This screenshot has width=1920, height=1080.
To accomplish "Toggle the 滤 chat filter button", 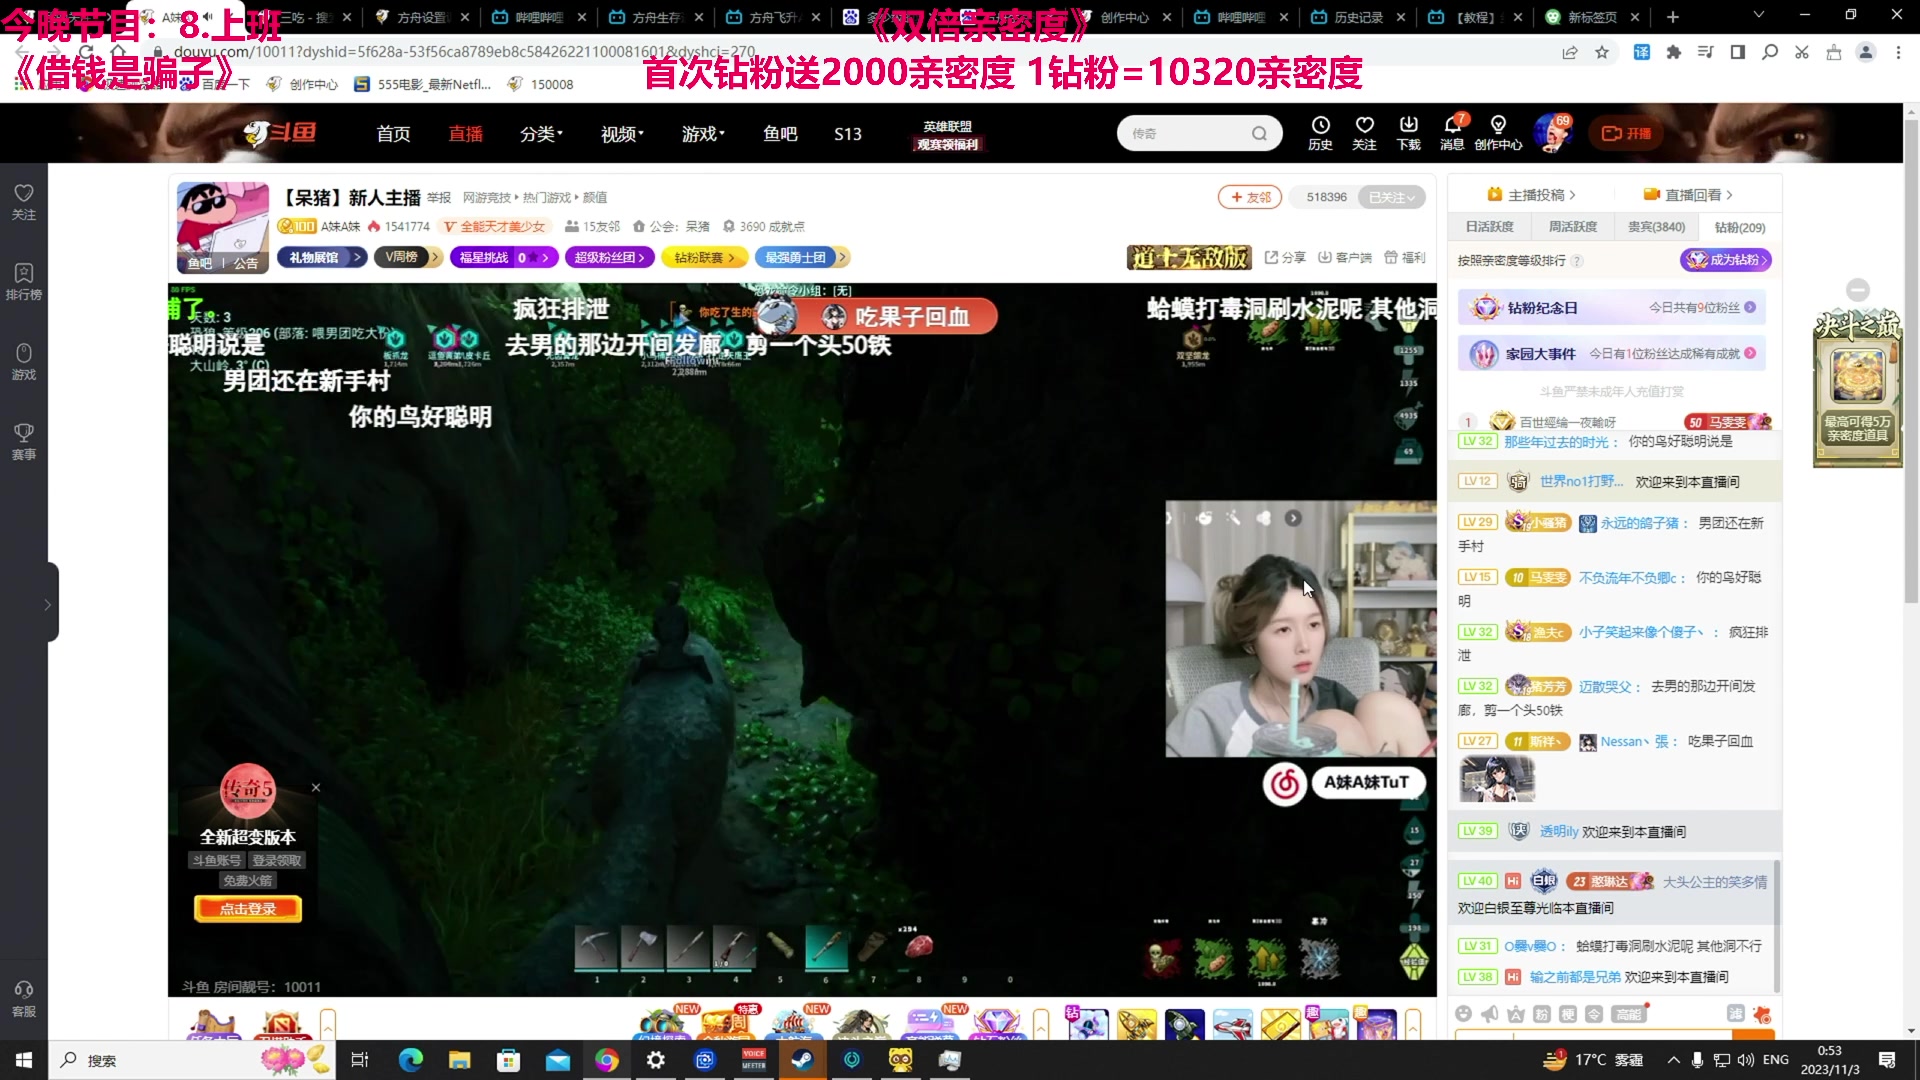I will (1735, 1014).
